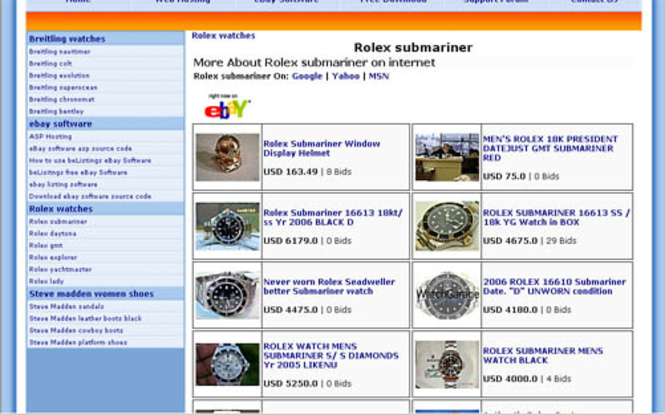Click the price text USD 4000.0
665x415 pixels.
(510, 379)
